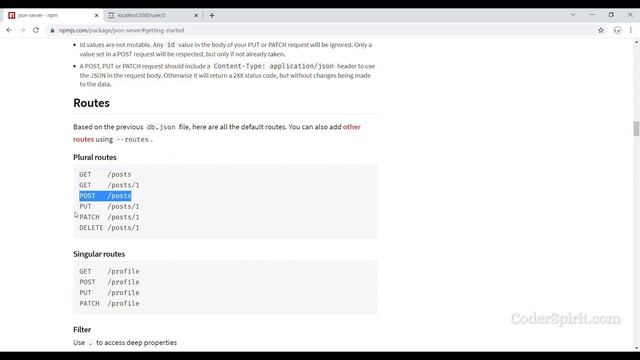640x360 pixels.
Task: Close the localhost:3000 tab
Action: click(x=196, y=16)
